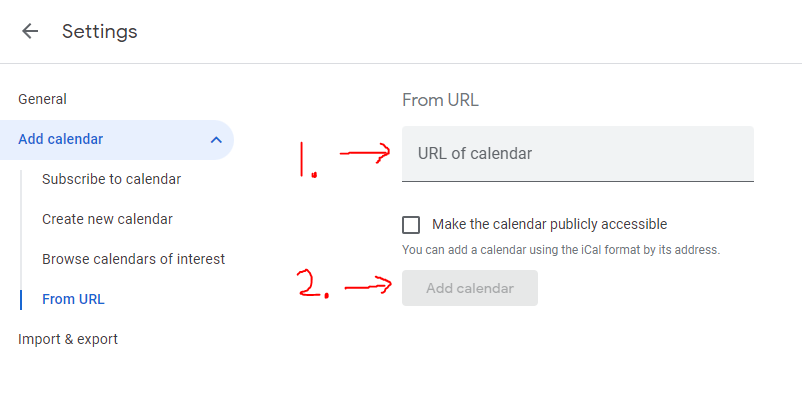Select the Add calendar sidebar heading
Image resolution: width=802 pixels, height=394 pixels.
point(61,139)
